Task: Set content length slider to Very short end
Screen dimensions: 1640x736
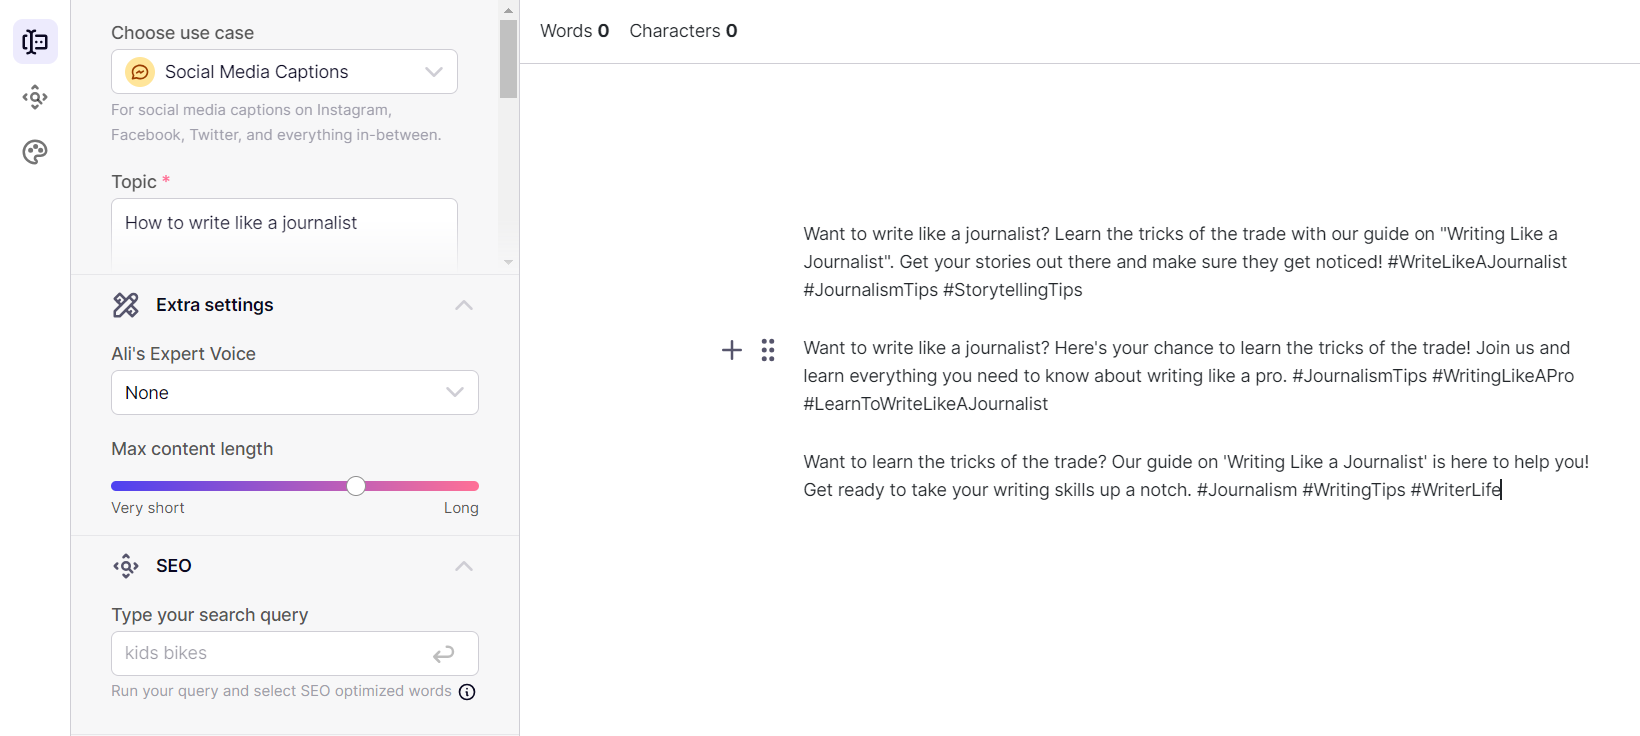Action: click(x=114, y=486)
